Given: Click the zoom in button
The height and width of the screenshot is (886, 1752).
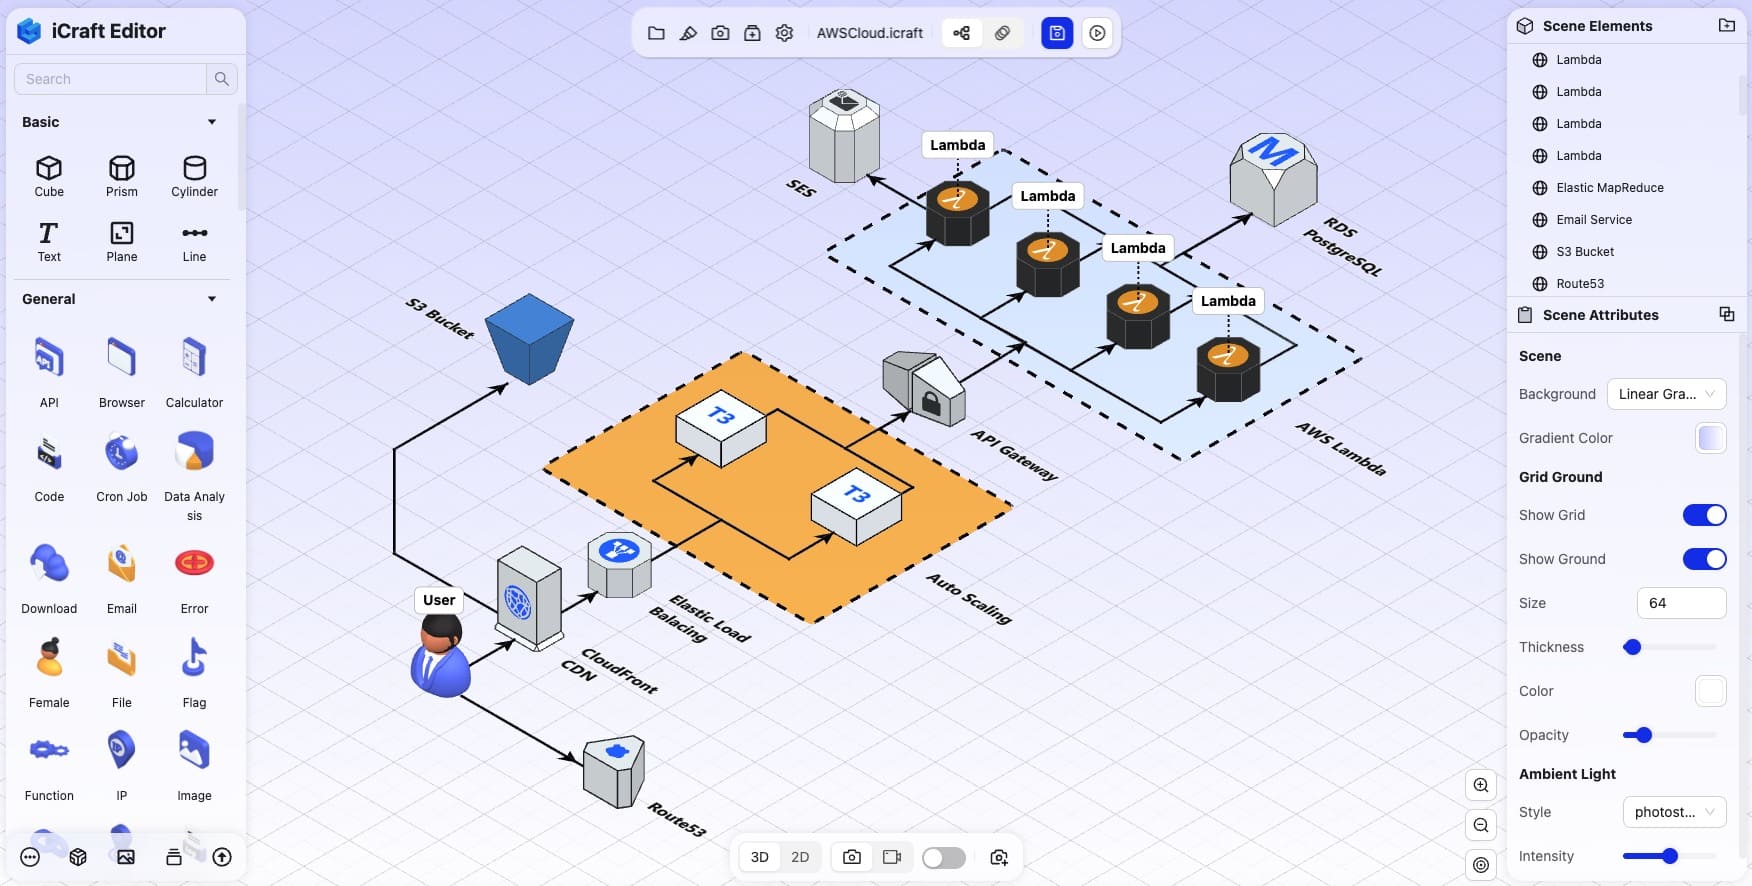Looking at the screenshot, I should [x=1481, y=785].
